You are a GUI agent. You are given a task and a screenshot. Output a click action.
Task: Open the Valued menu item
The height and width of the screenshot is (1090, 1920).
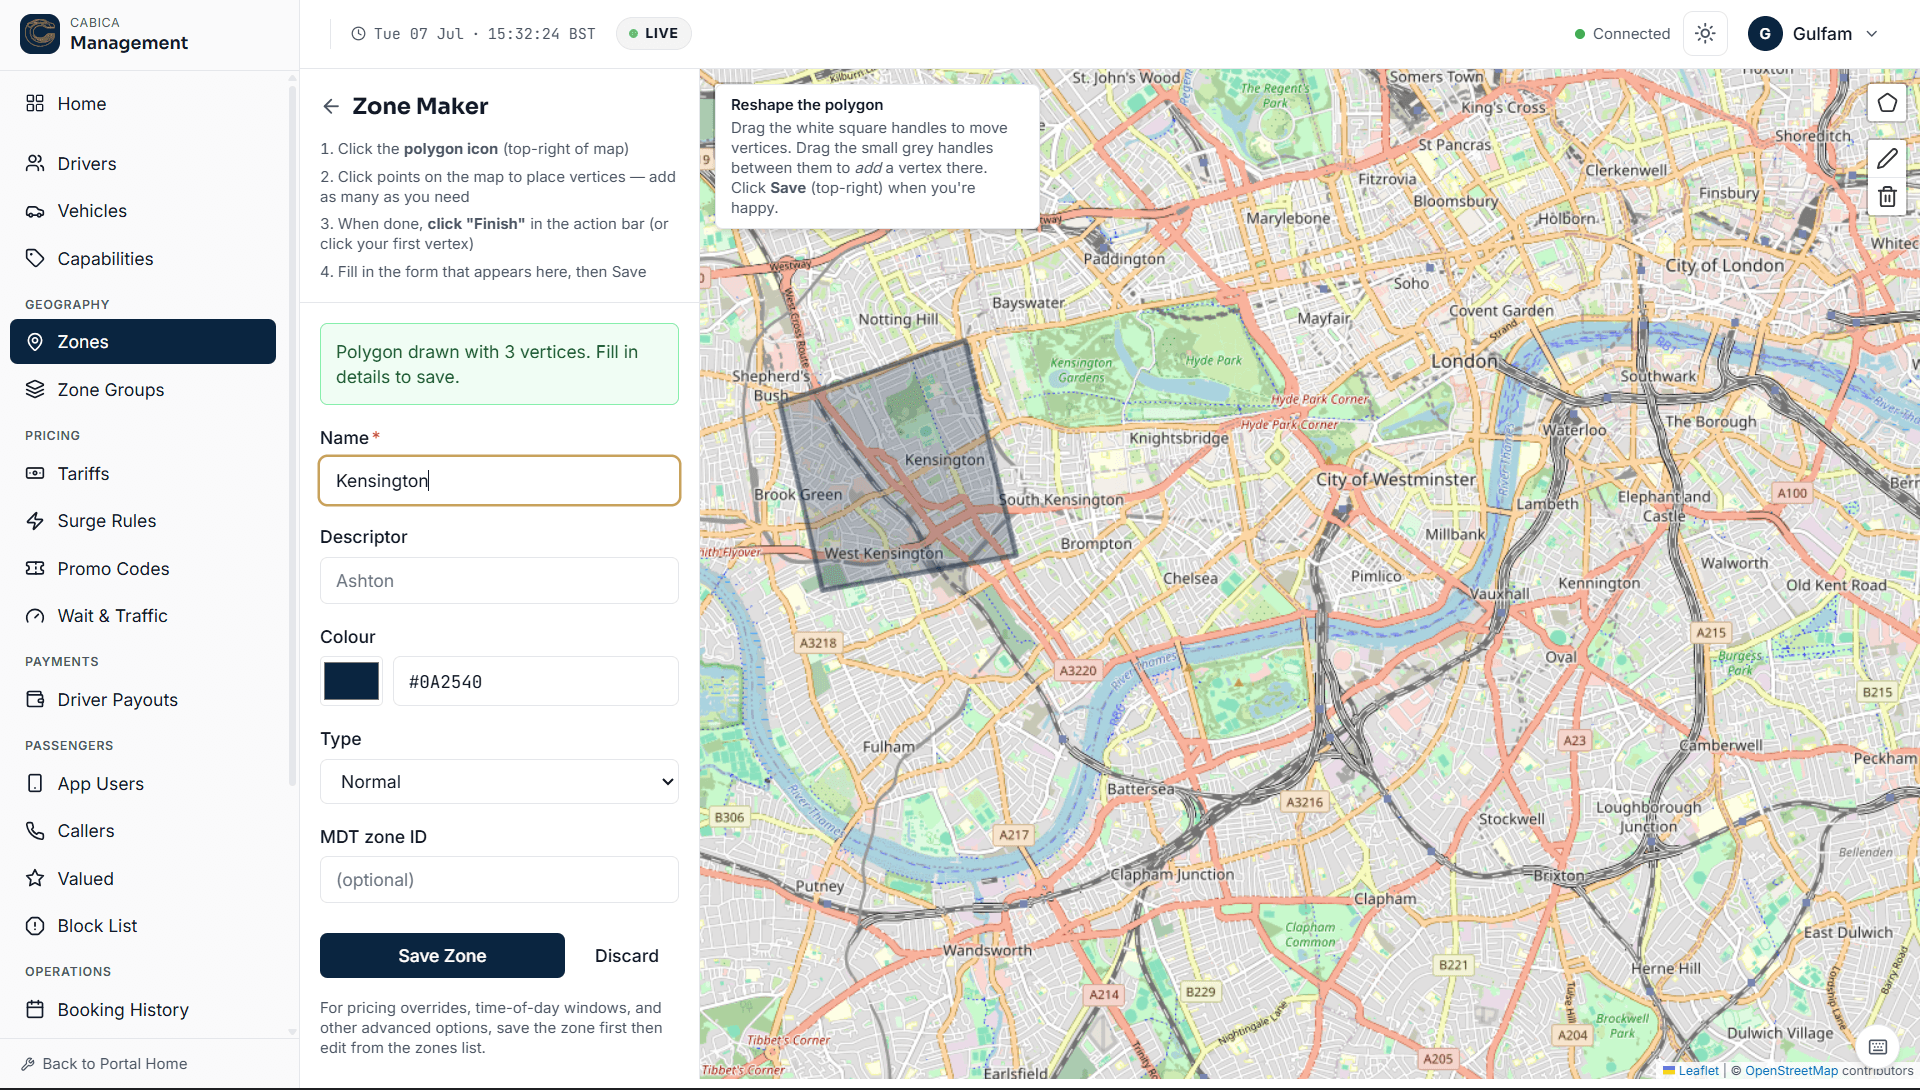[x=143, y=878]
